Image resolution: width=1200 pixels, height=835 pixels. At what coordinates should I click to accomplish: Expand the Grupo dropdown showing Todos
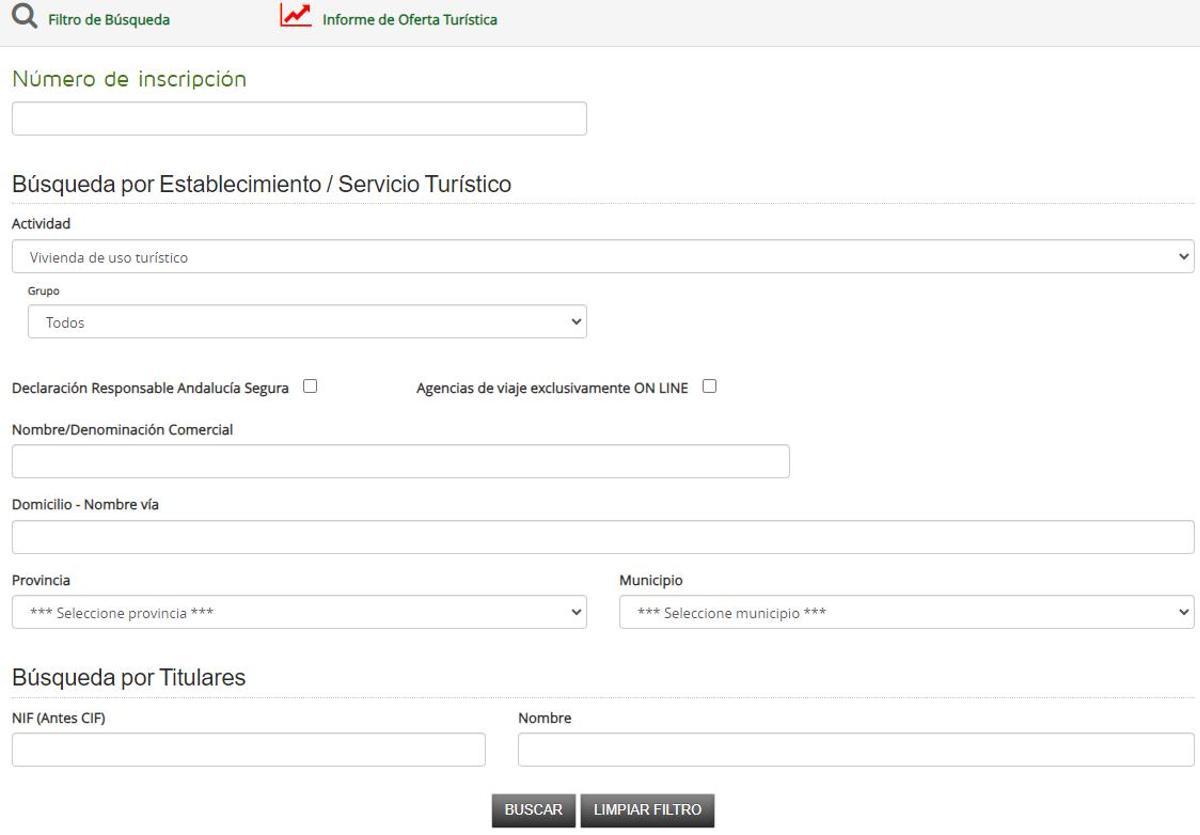pos(307,321)
